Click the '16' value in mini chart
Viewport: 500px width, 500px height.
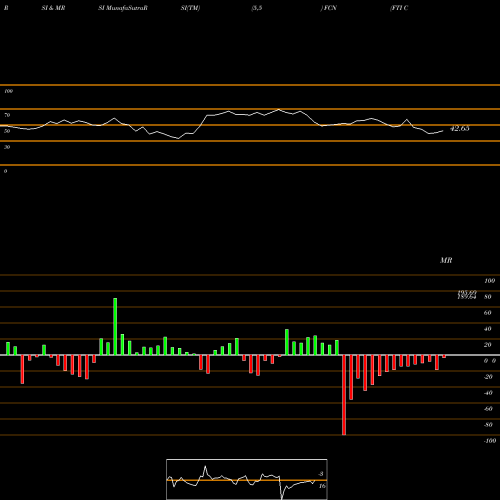[322, 486]
